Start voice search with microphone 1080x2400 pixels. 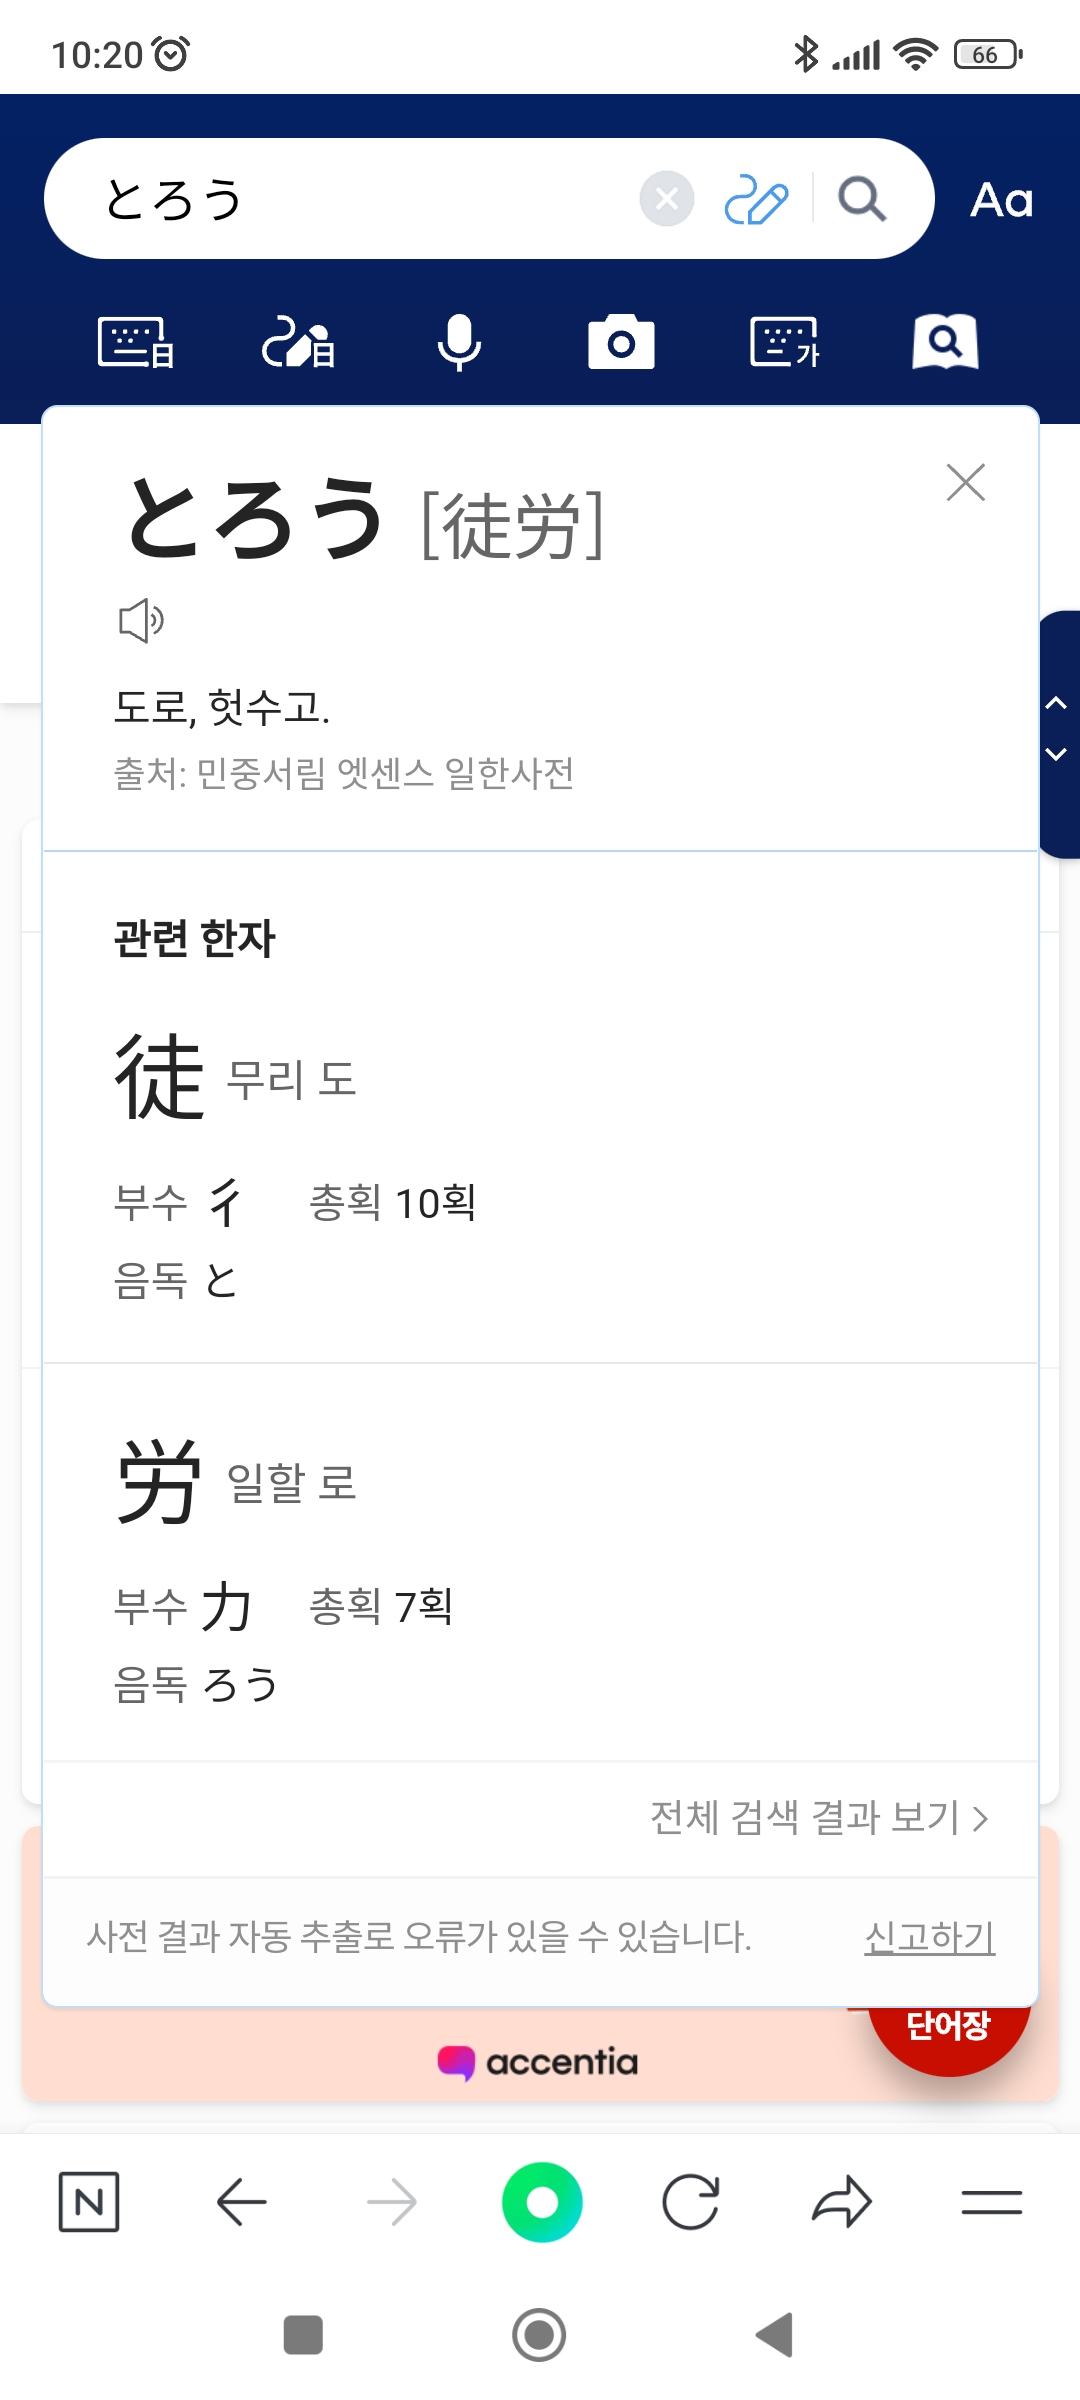(460, 343)
